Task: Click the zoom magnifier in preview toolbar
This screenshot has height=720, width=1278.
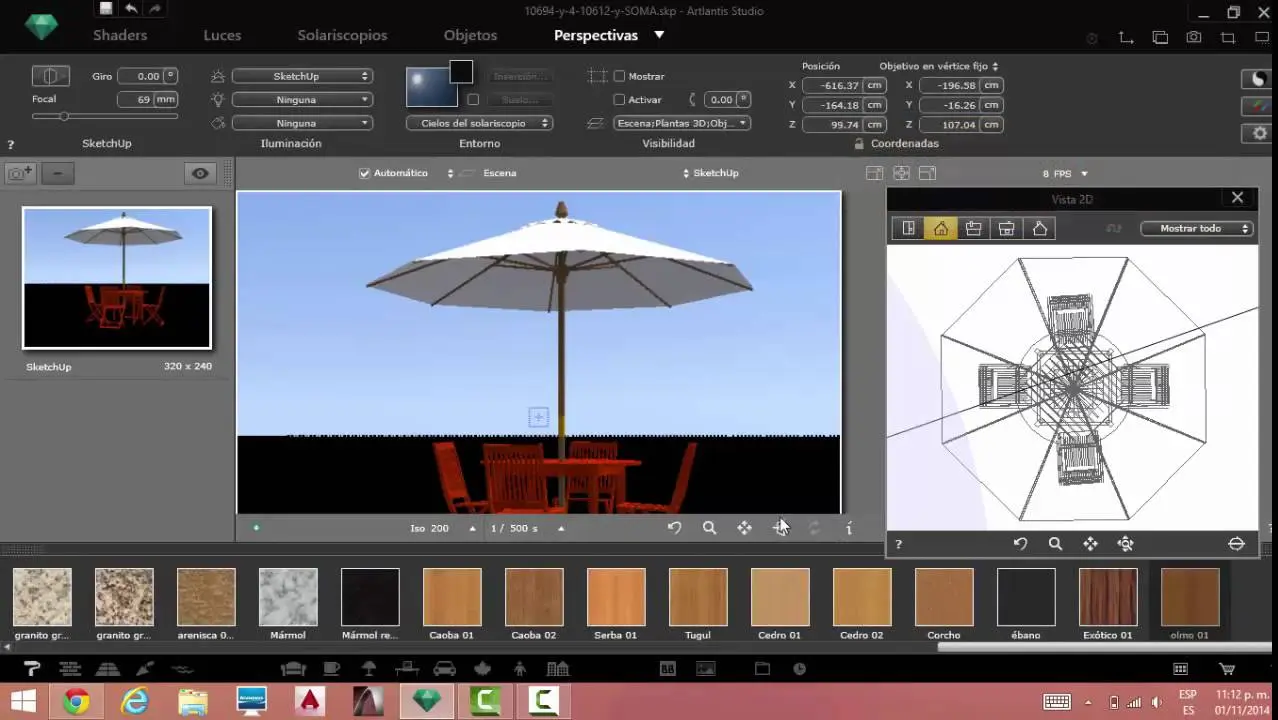Action: [x=709, y=528]
